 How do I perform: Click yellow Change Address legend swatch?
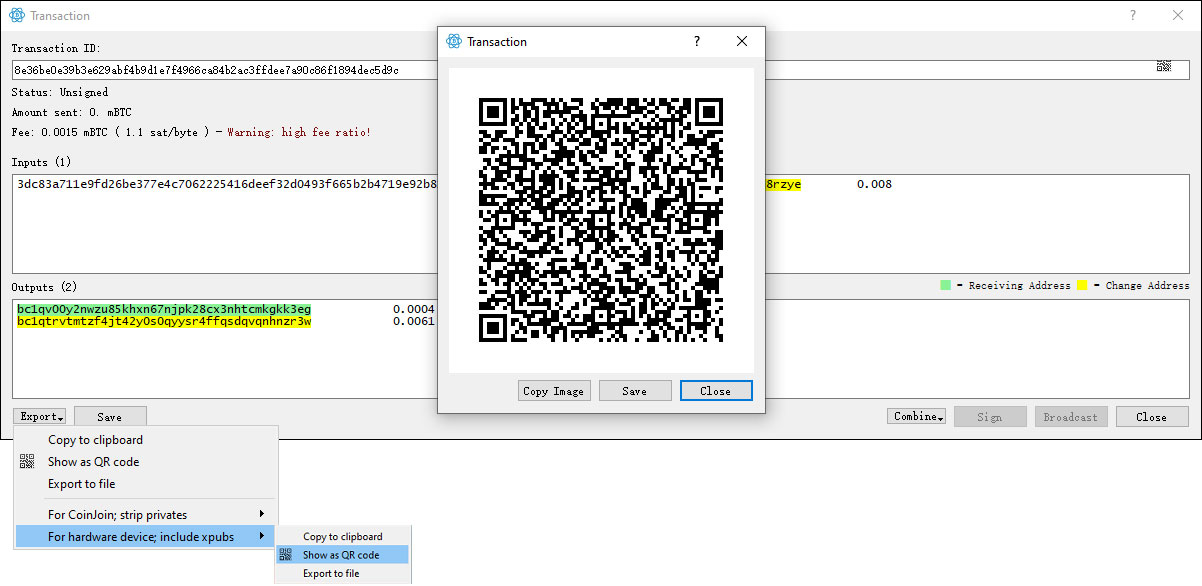pyautogui.click(x=1082, y=286)
